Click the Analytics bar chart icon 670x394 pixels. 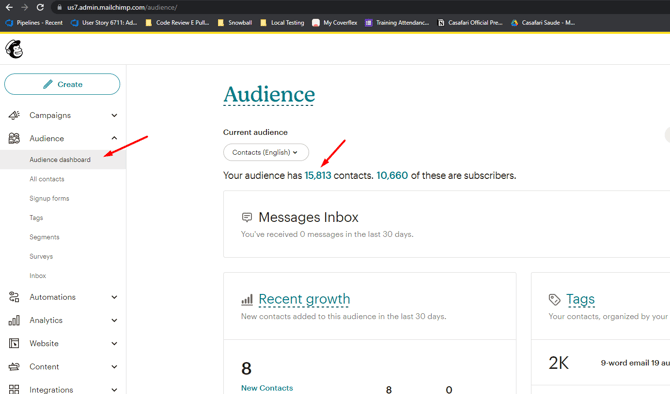[x=14, y=320]
